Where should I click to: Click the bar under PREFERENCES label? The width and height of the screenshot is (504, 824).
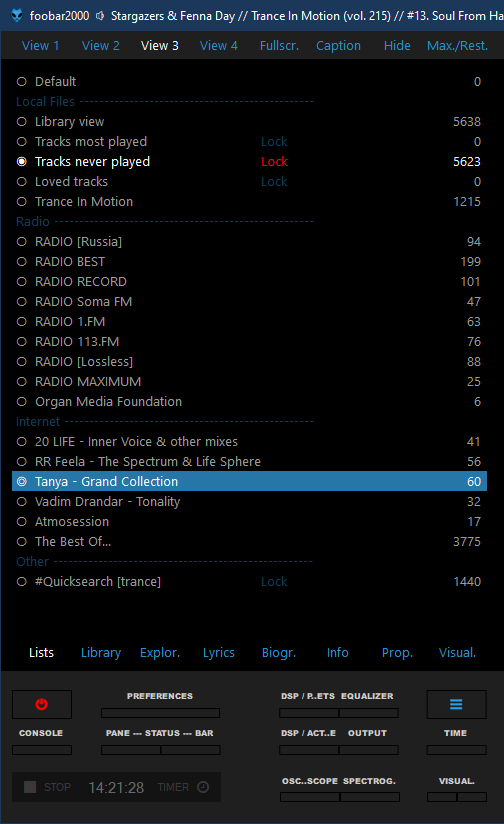(160, 713)
